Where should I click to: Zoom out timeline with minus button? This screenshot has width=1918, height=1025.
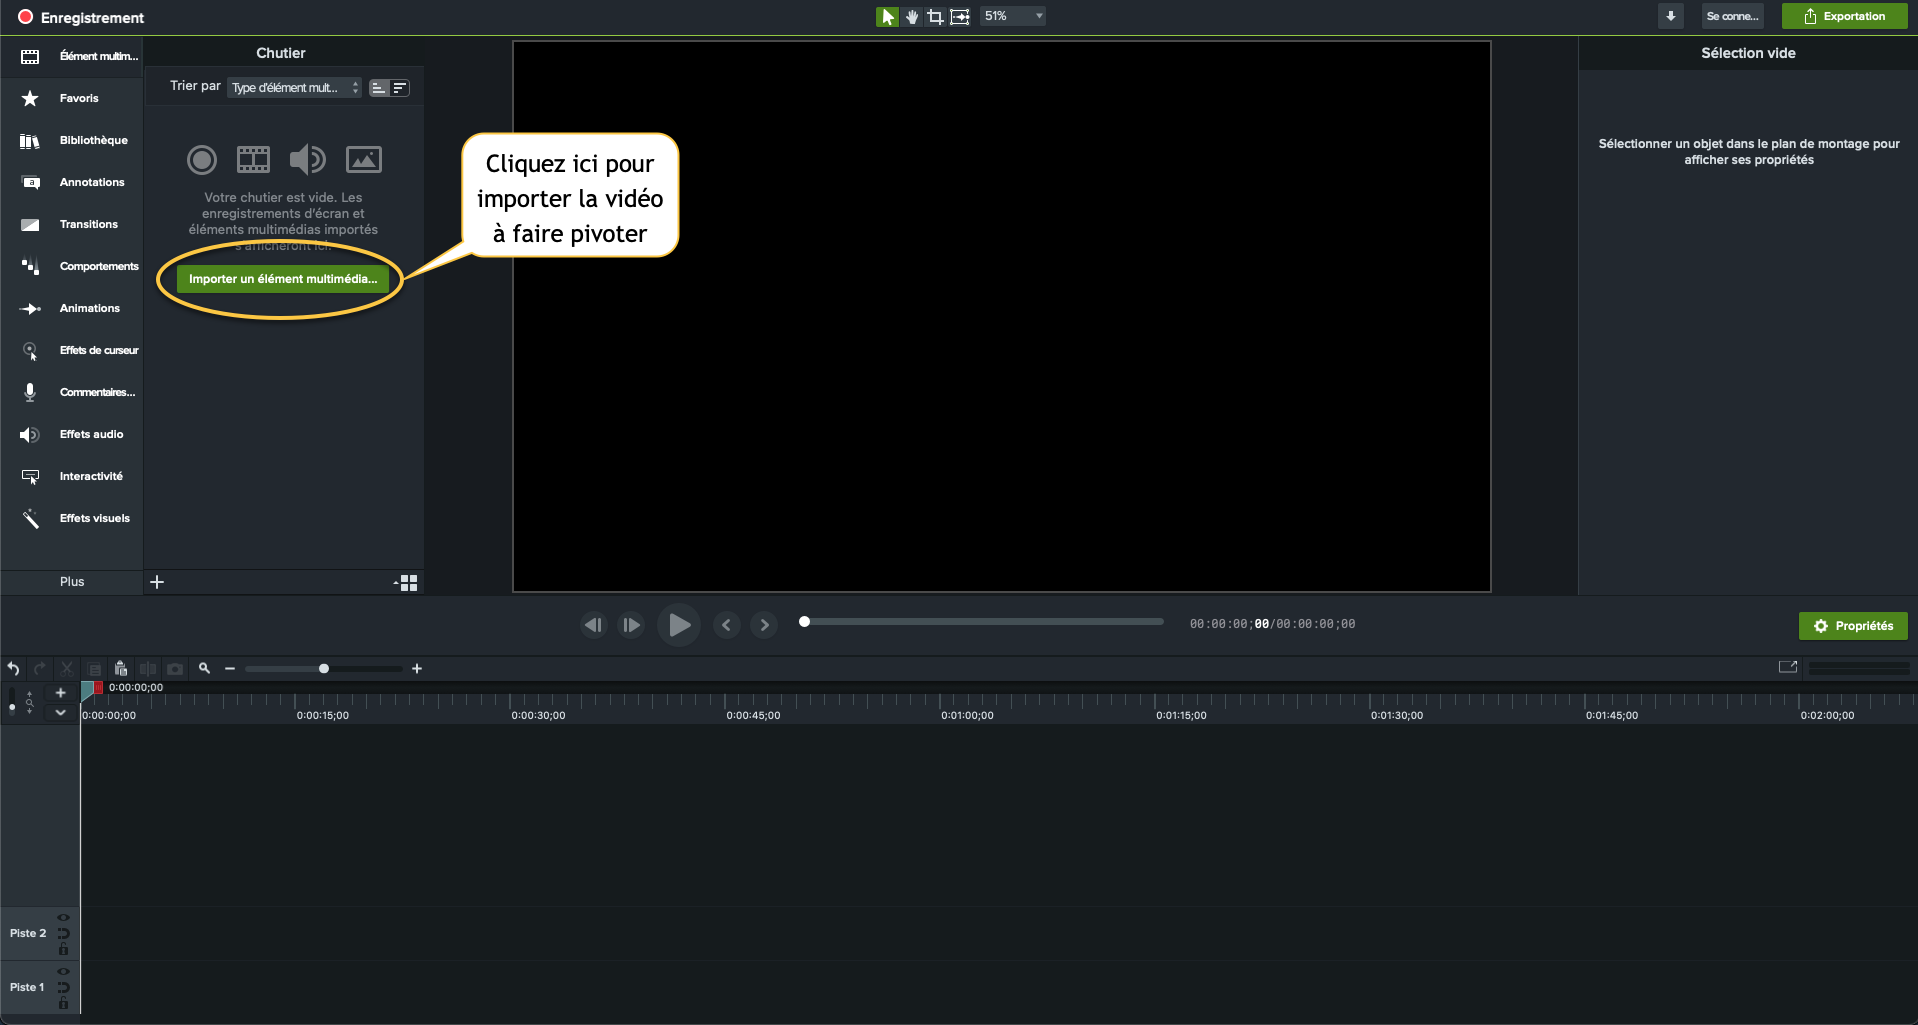[230, 669]
